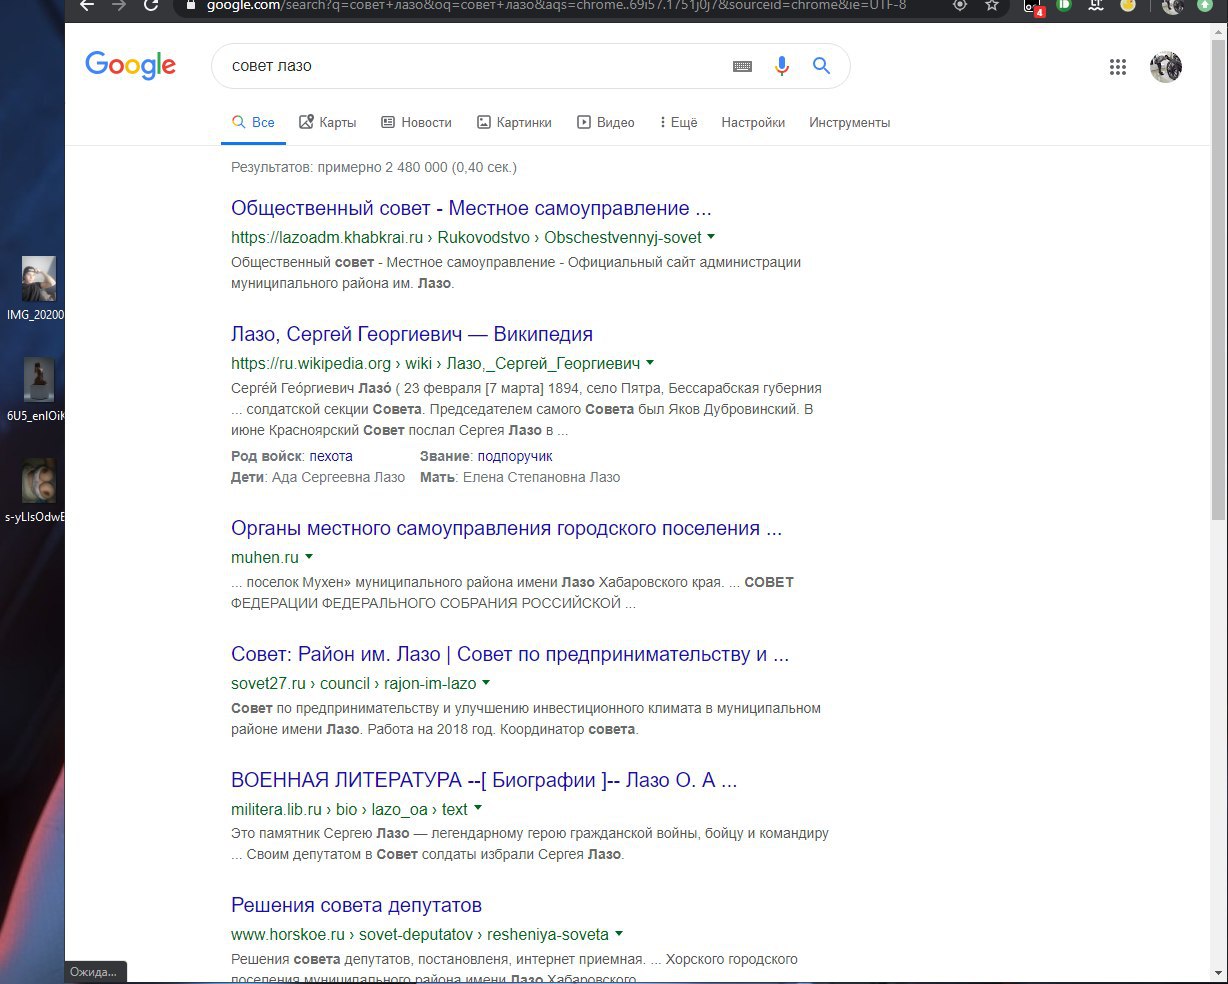Image resolution: width=1228 pixels, height=984 pixels.
Task: Click 'Елена Степановна Лазо' text
Action: (540, 477)
